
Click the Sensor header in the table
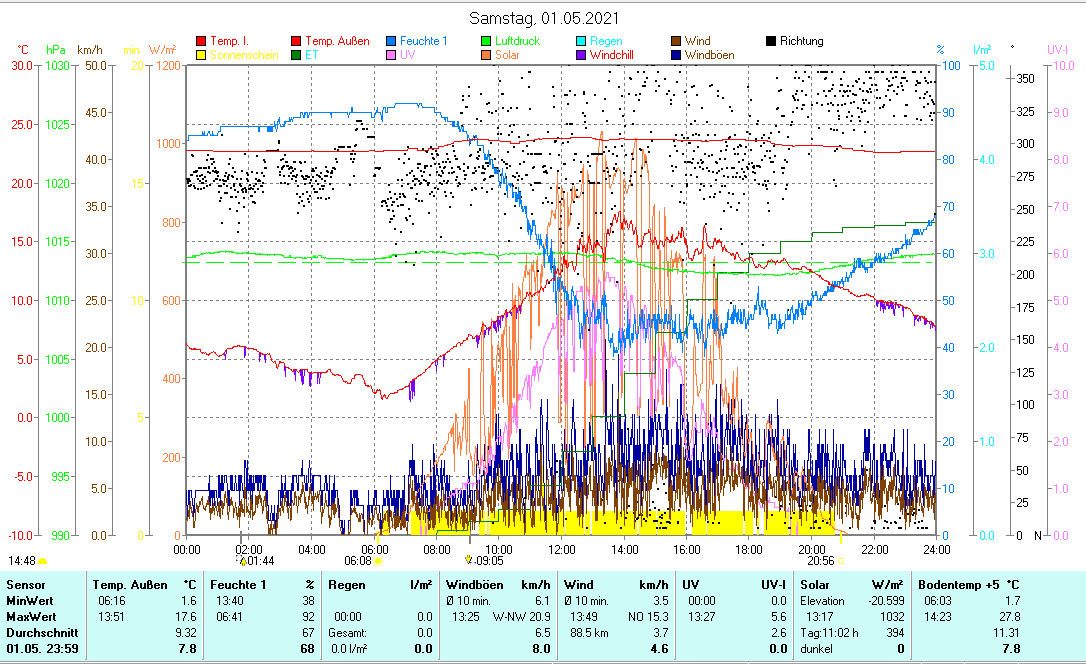(26, 585)
